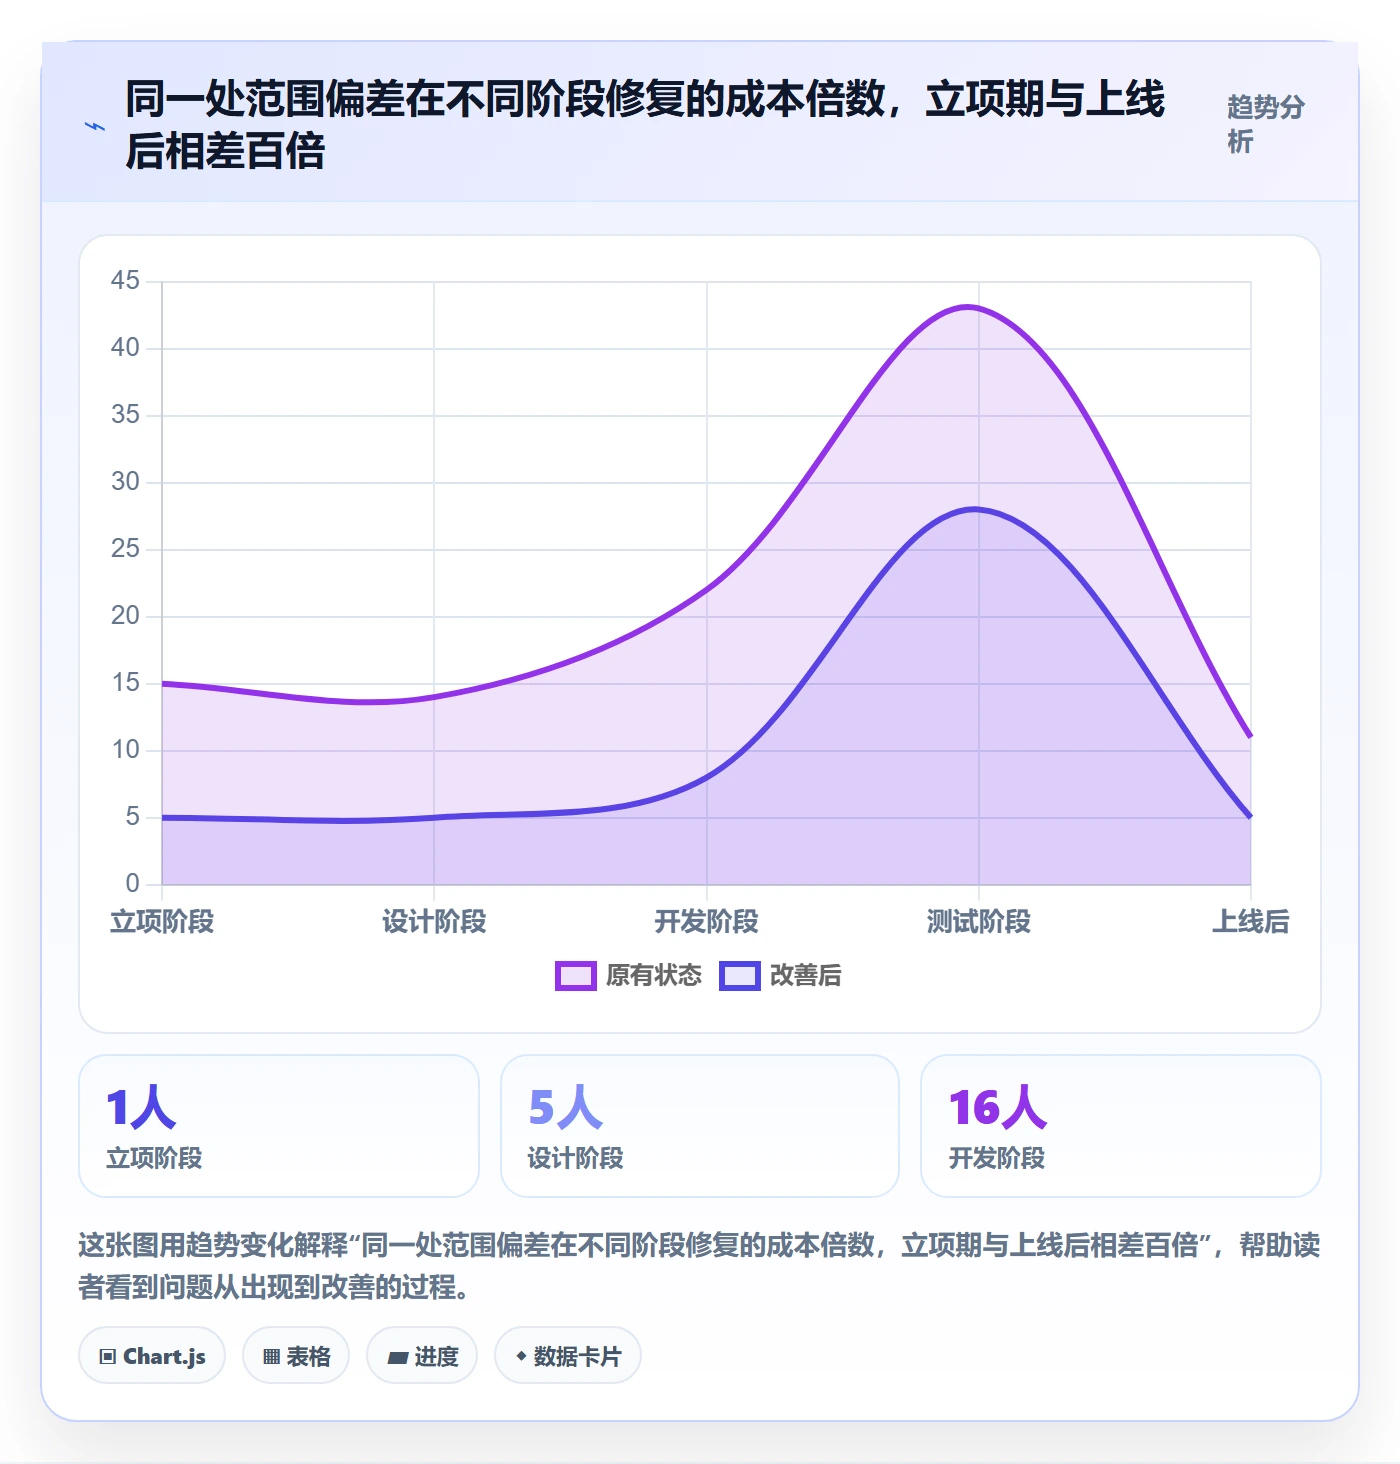Image resolution: width=1400 pixels, height=1464 pixels.
Task: Click the chart title heading text
Action: coord(645,125)
